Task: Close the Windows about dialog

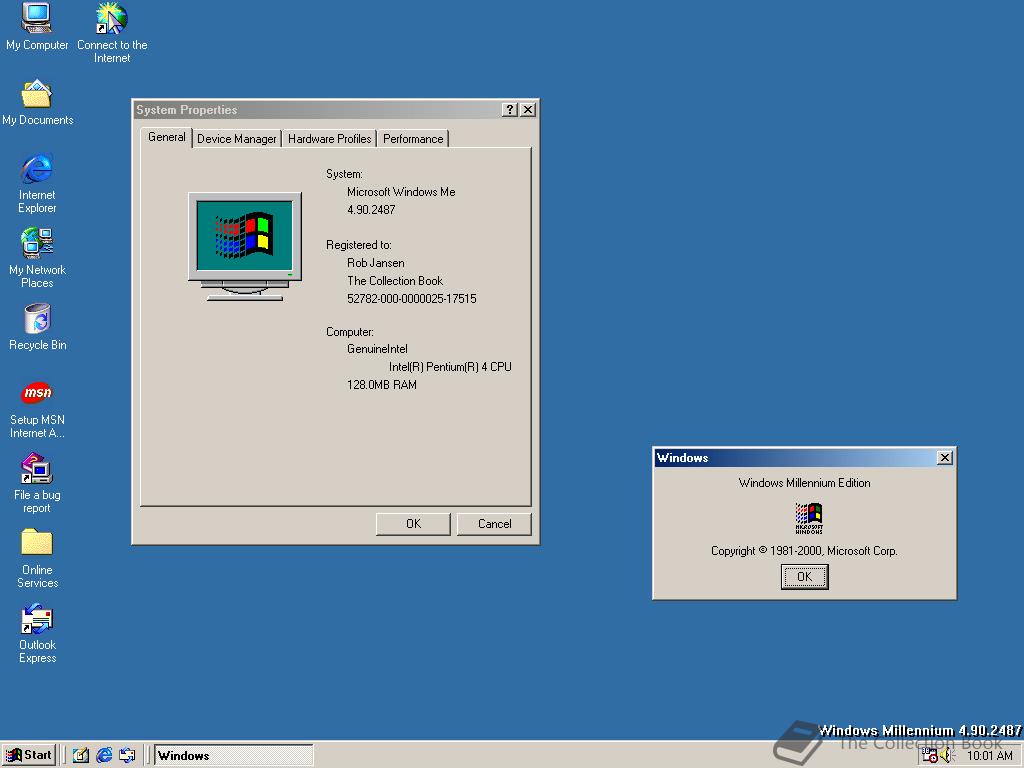Action: pyautogui.click(x=944, y=458)
